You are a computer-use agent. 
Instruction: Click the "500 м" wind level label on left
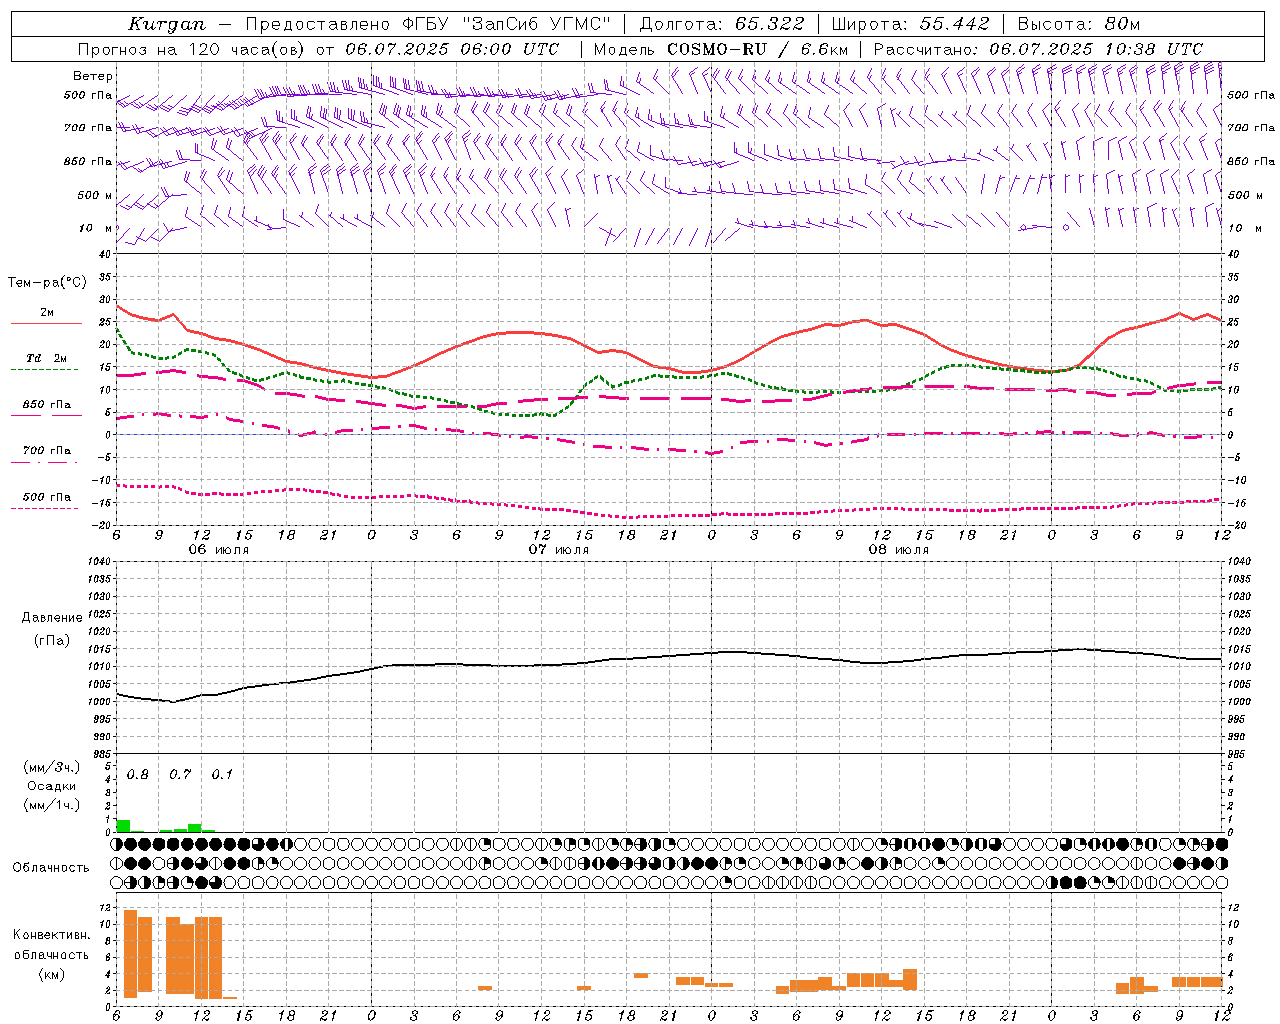(x=95, y=195)
